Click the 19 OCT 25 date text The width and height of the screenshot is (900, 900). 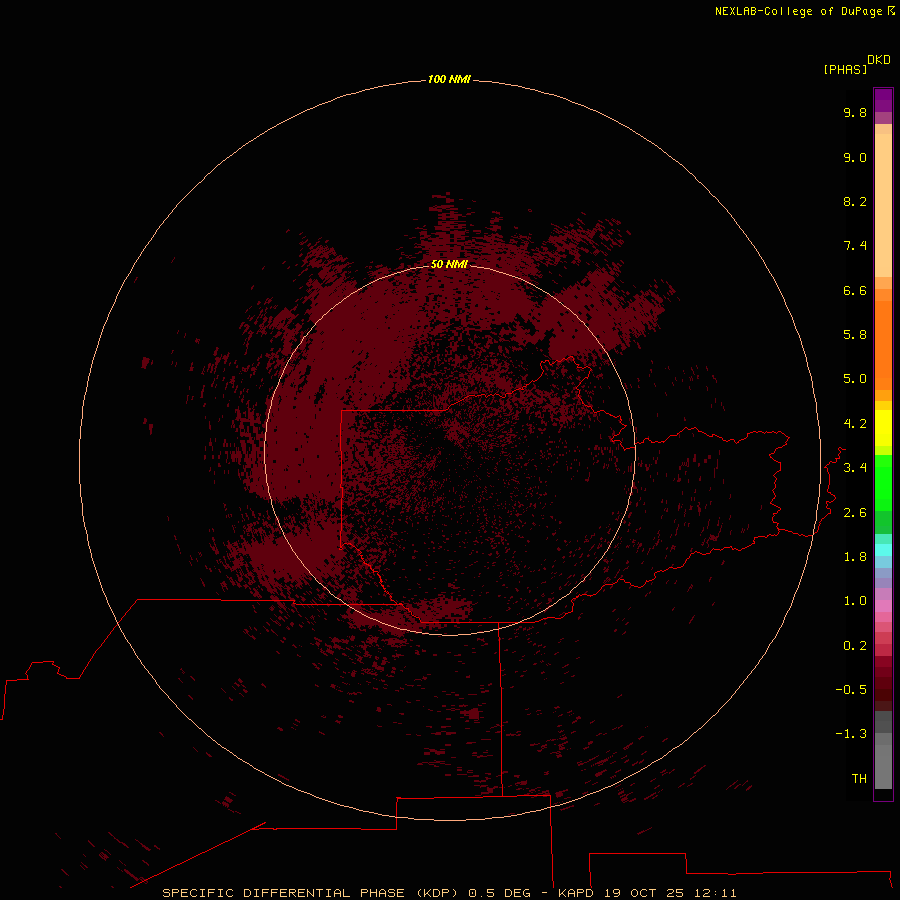tap(644, 893)
